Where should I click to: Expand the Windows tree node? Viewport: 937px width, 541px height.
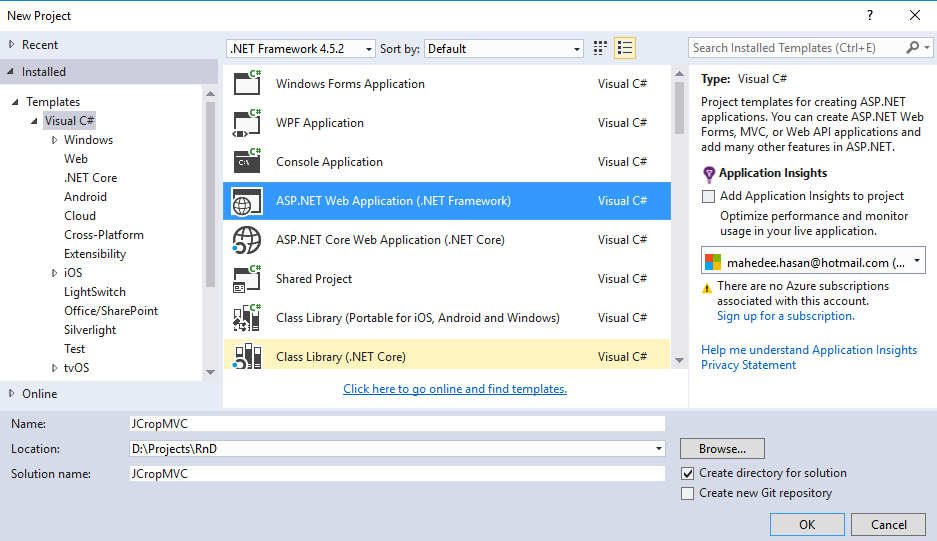pos(54,140)
